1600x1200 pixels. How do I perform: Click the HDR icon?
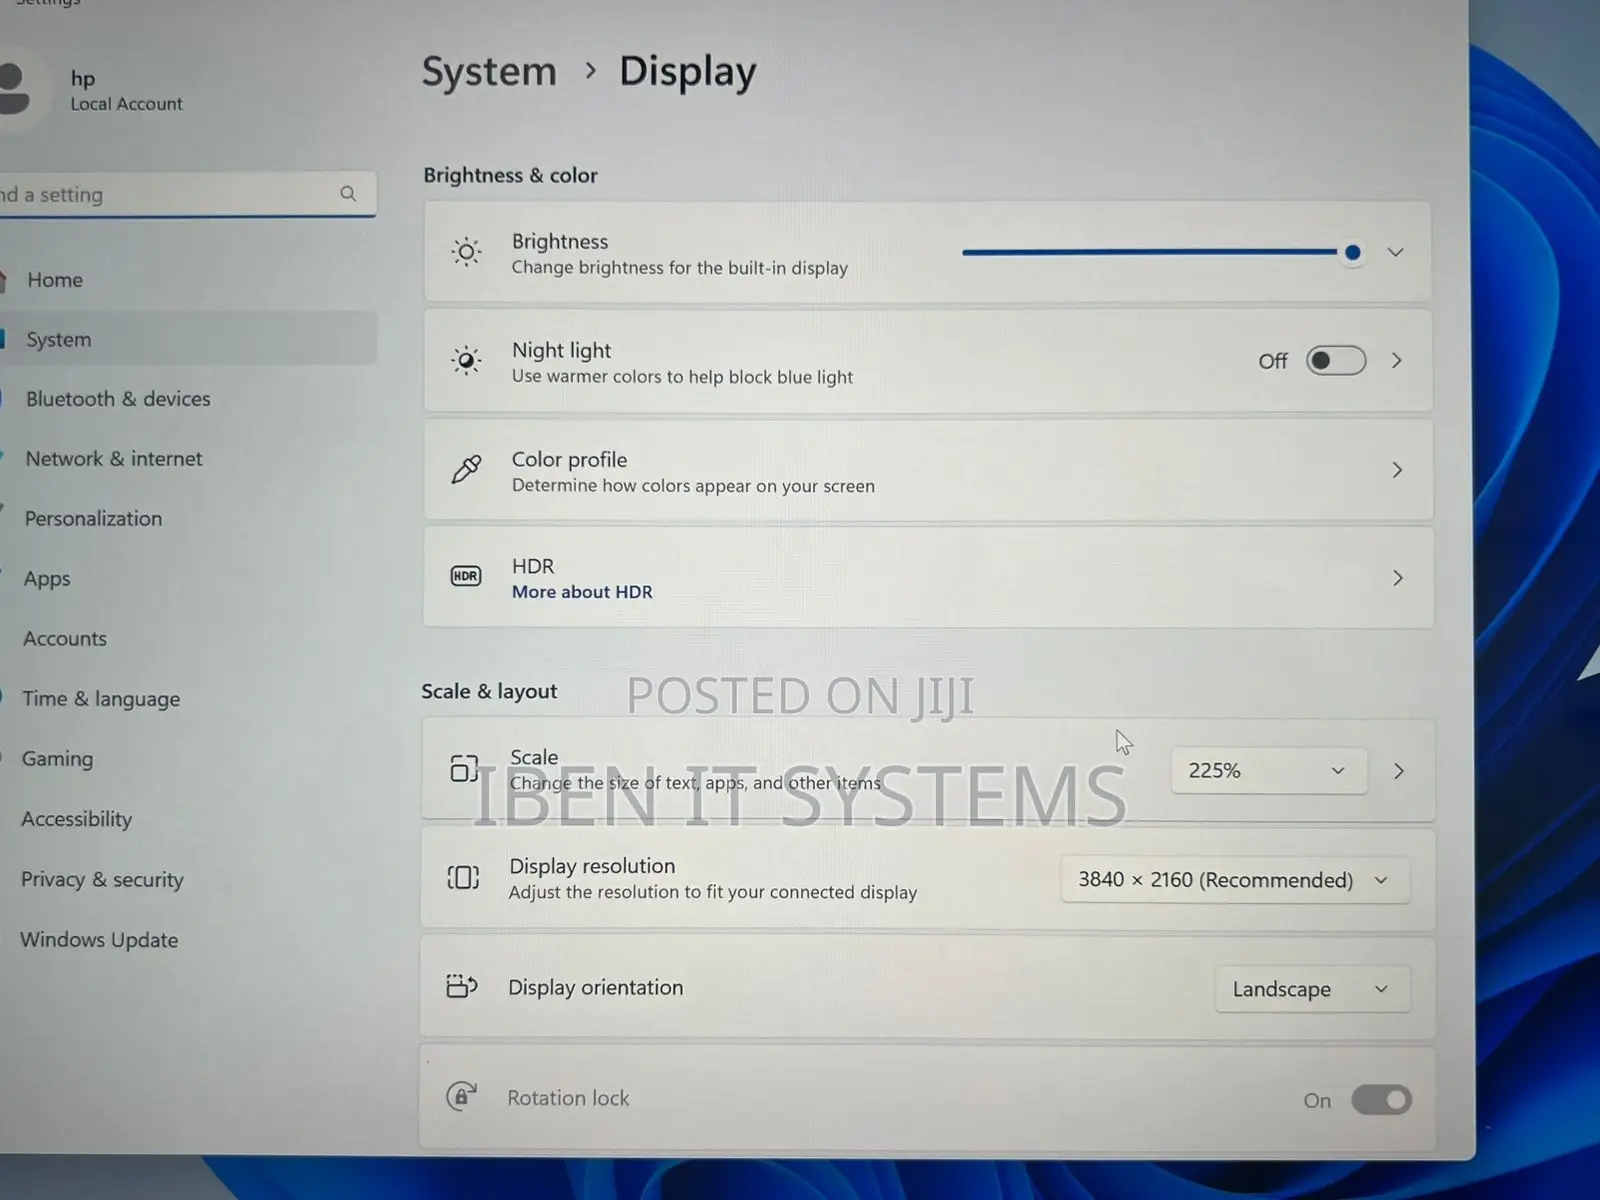coord(465,576)
